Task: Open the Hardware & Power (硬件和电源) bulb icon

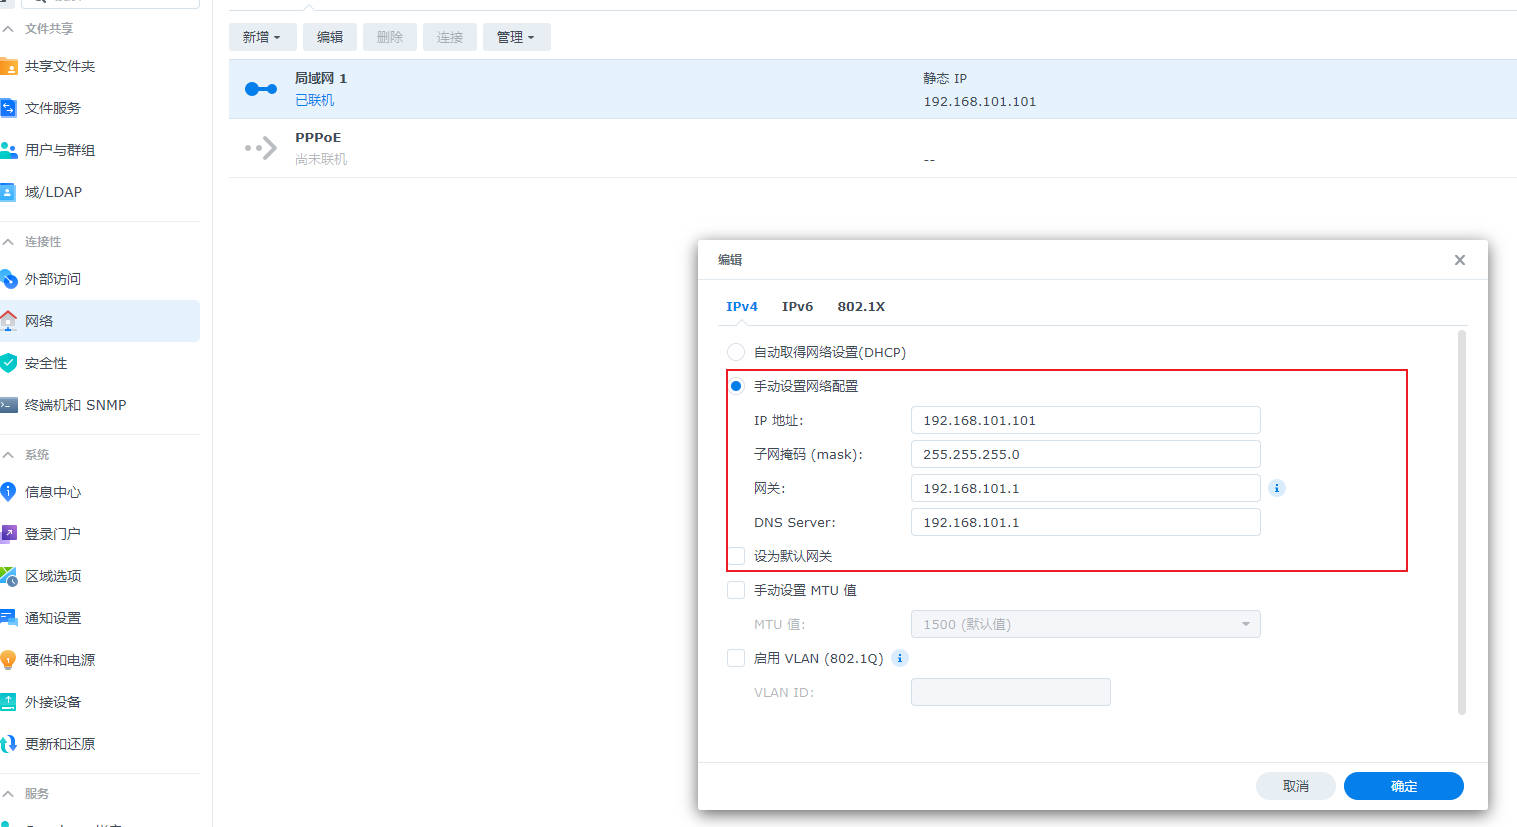Action: 8,660
